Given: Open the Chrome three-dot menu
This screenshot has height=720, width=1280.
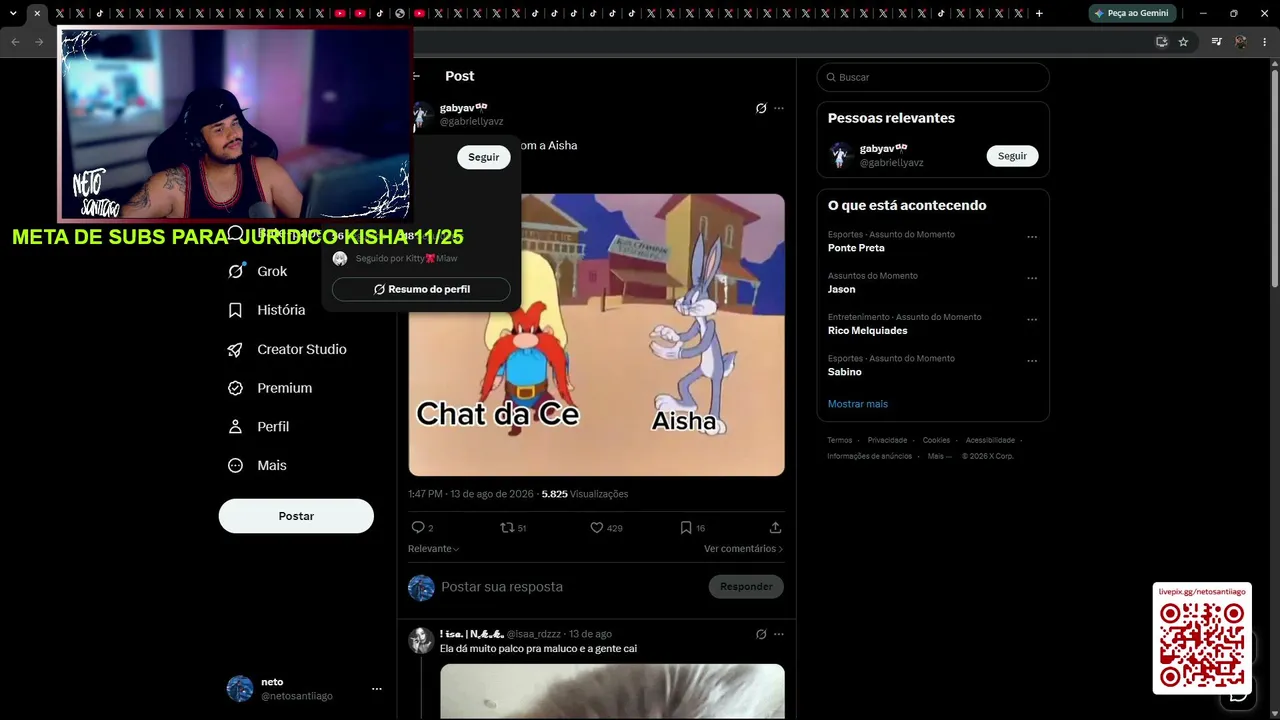Looking at the screenshot, I should pyautogui.click(x=1265, y=42).
